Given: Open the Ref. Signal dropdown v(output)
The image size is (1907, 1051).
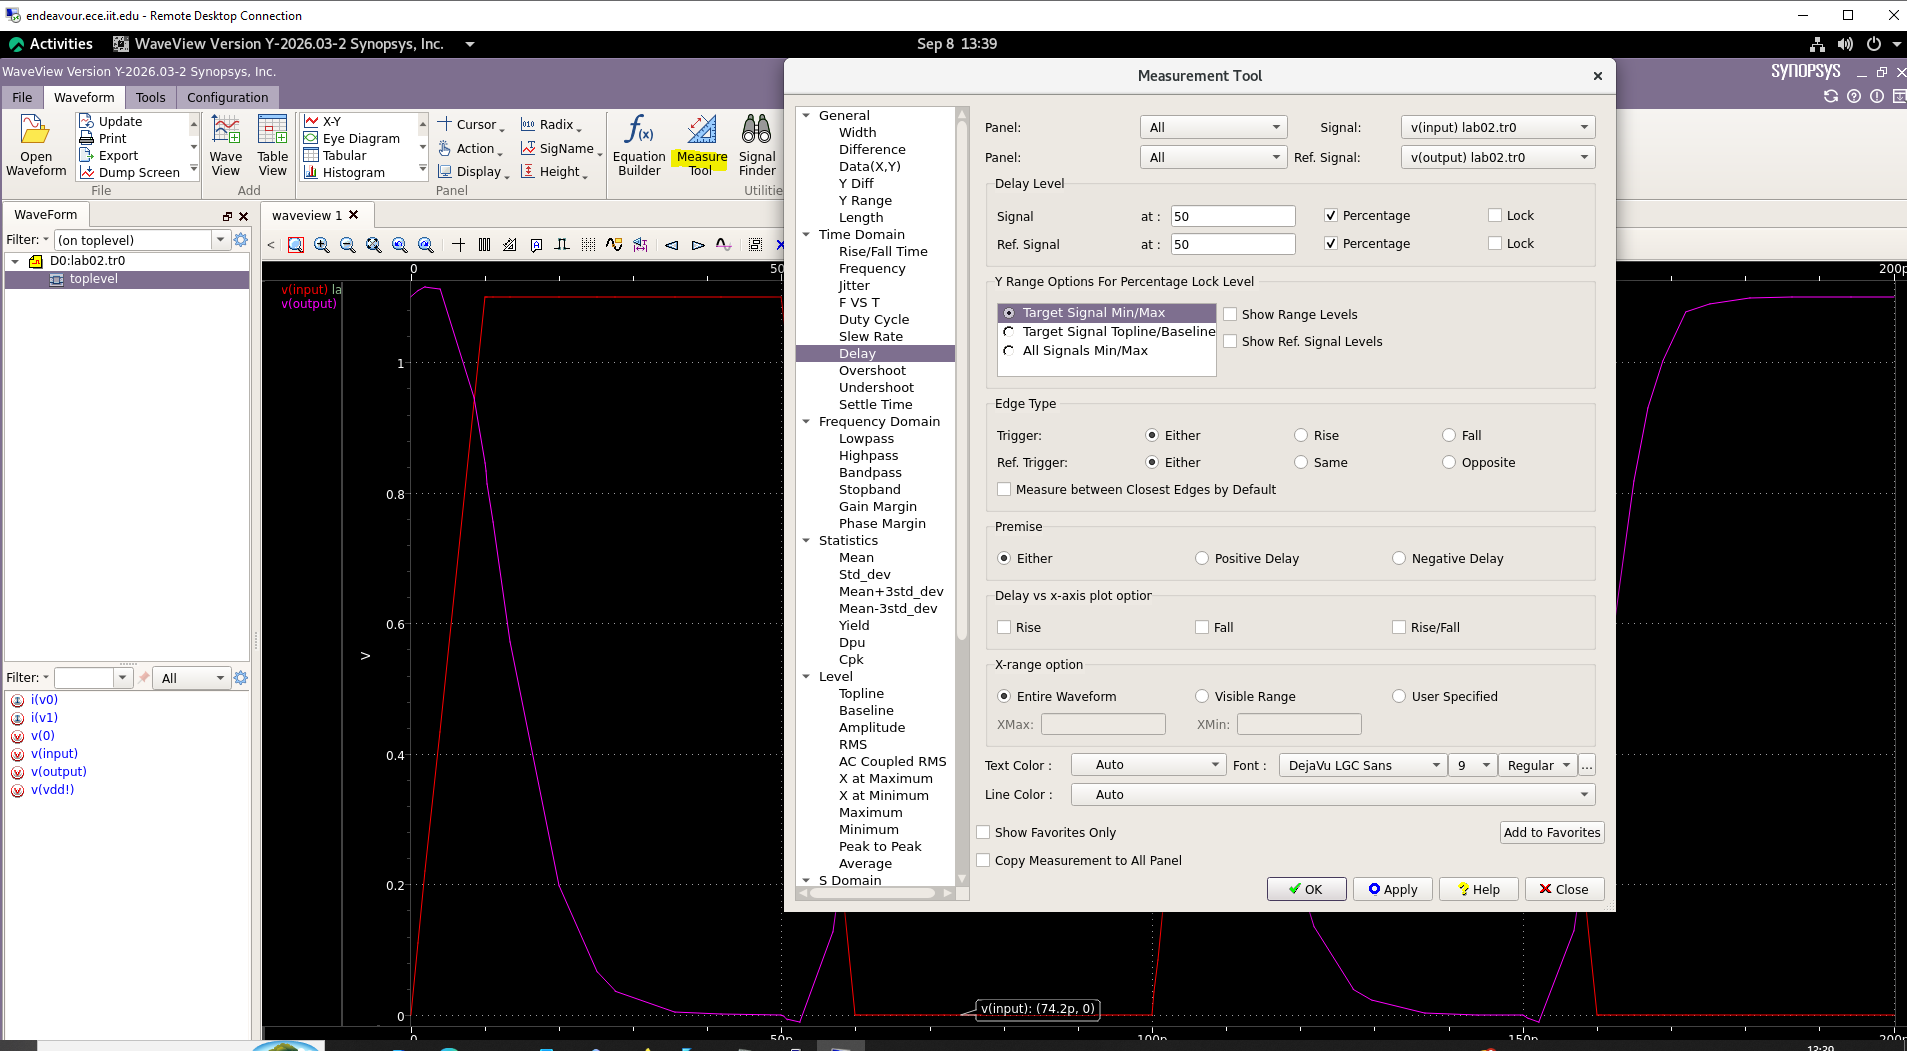Looking at the screenshot, I should coord(1498,157).
